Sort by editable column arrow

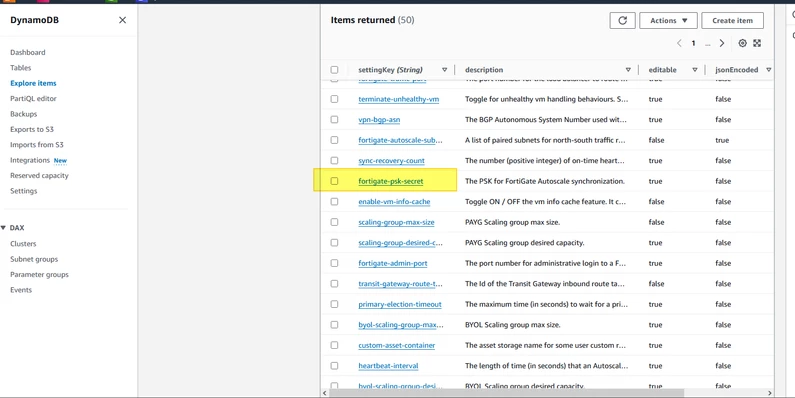[x=695, y=70]
